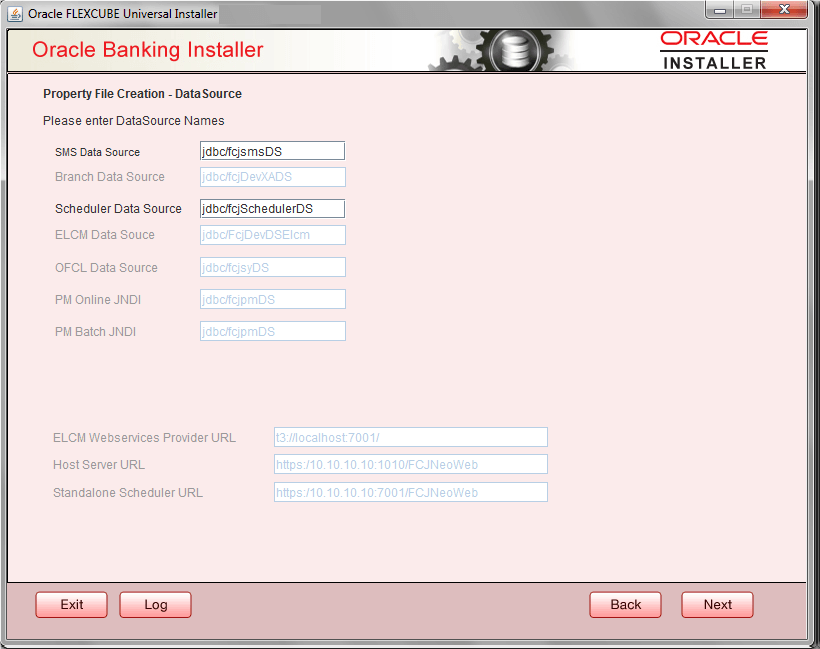Click the ELCM Webservices Provider URL field

411,437
